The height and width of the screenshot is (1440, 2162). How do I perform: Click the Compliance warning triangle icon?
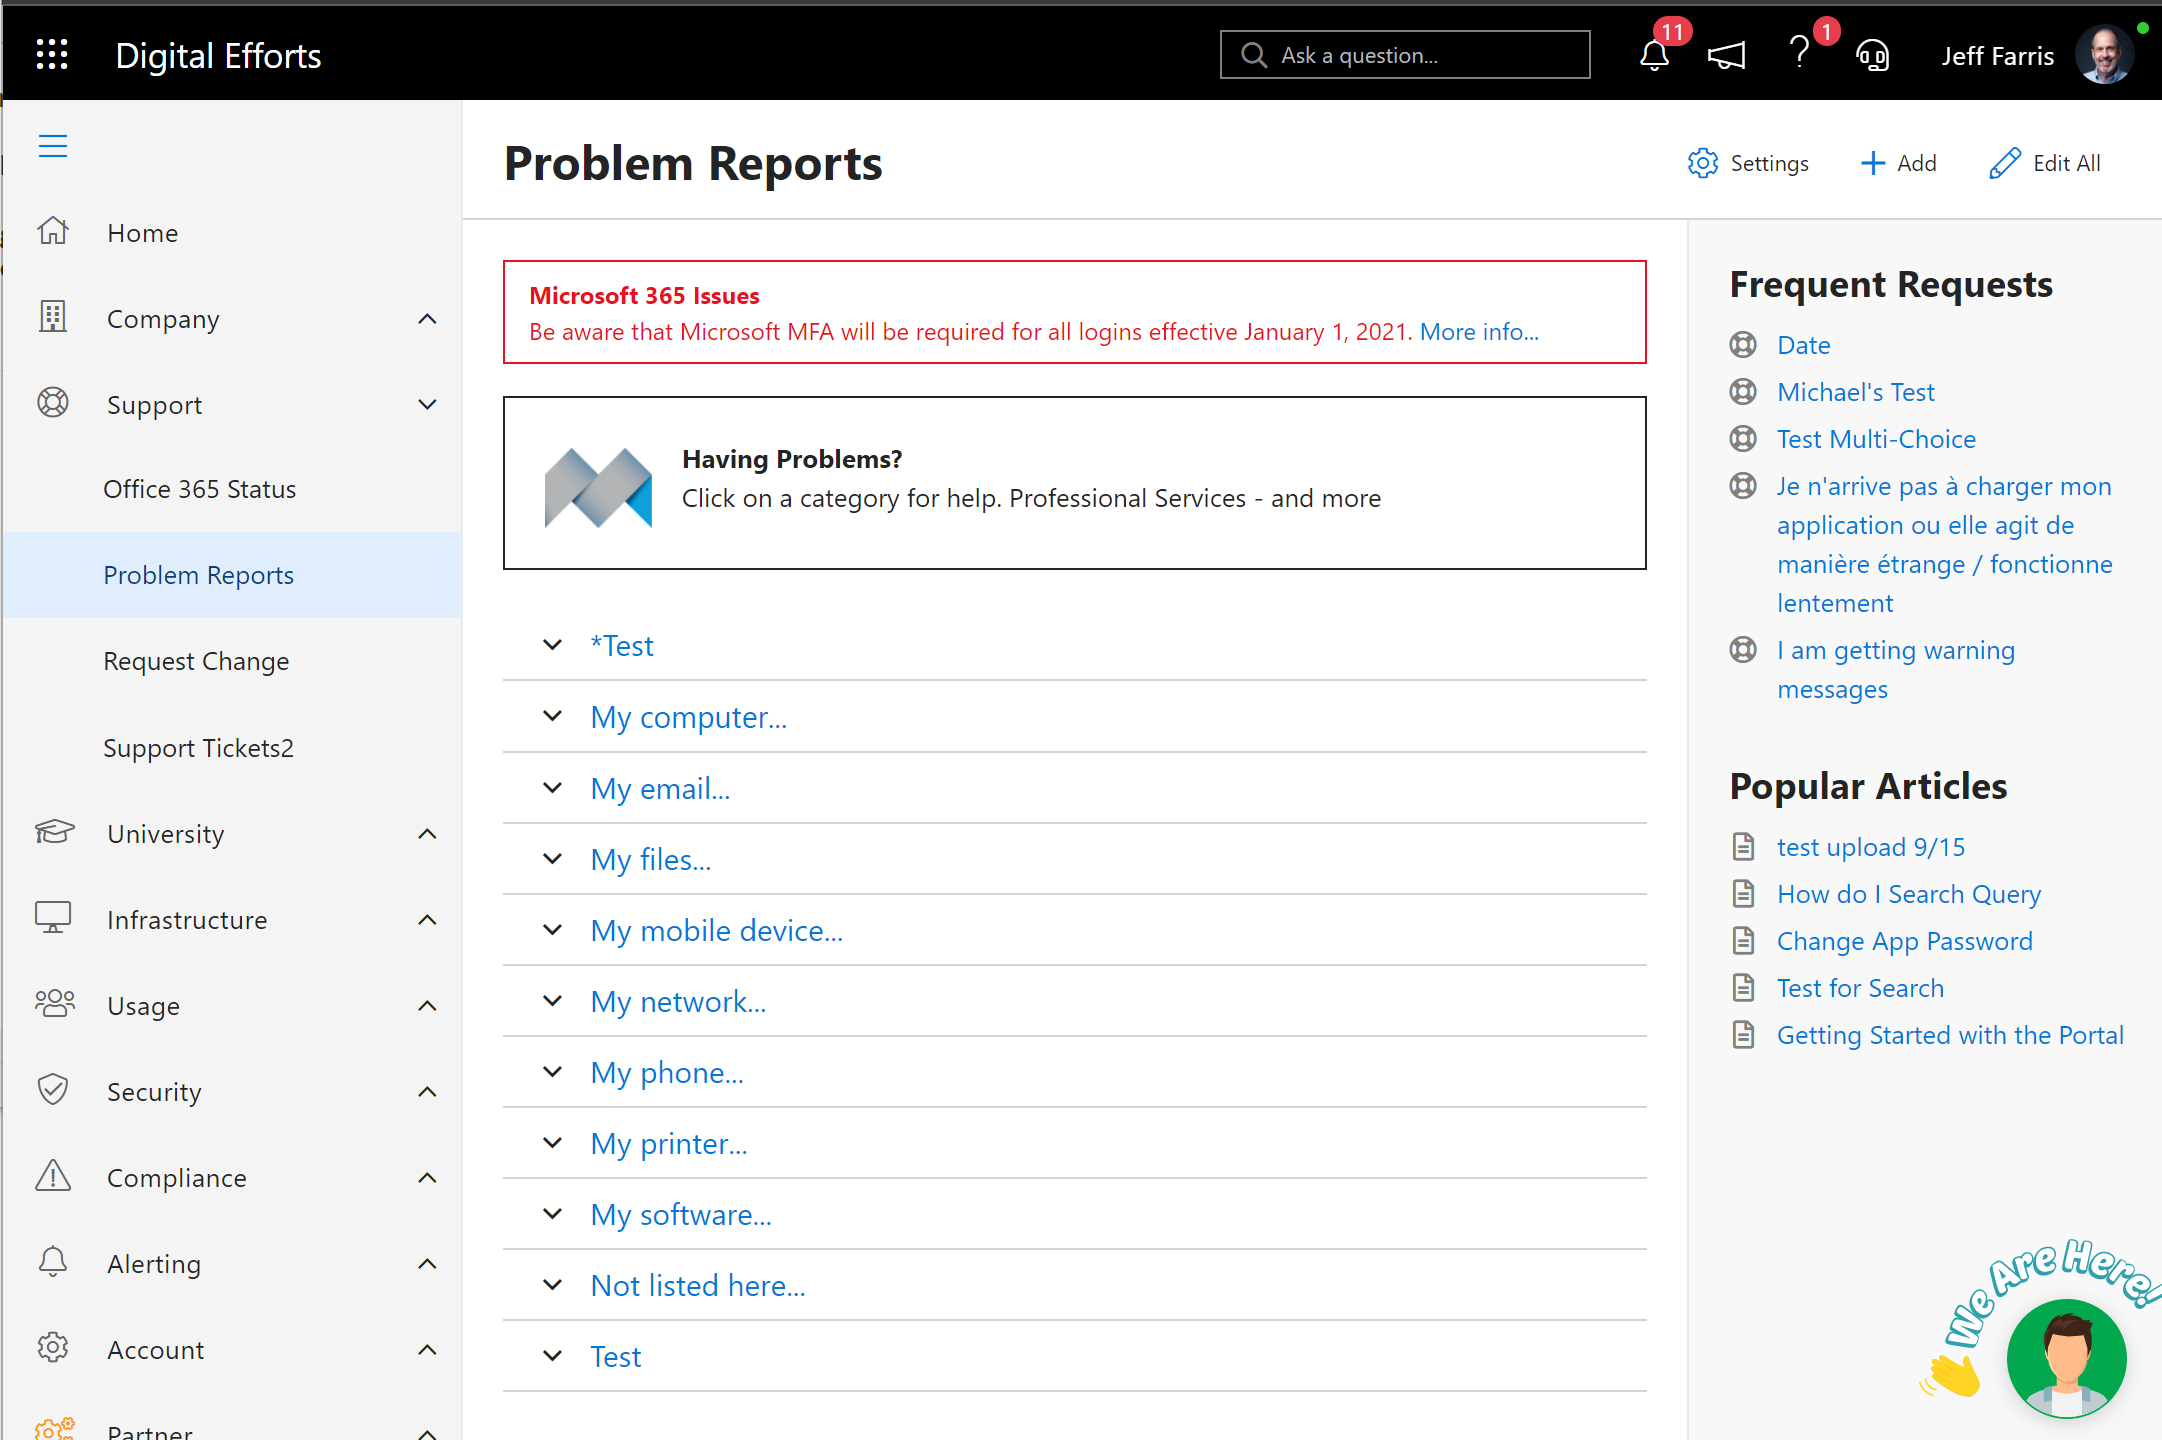coord(53,1176)
